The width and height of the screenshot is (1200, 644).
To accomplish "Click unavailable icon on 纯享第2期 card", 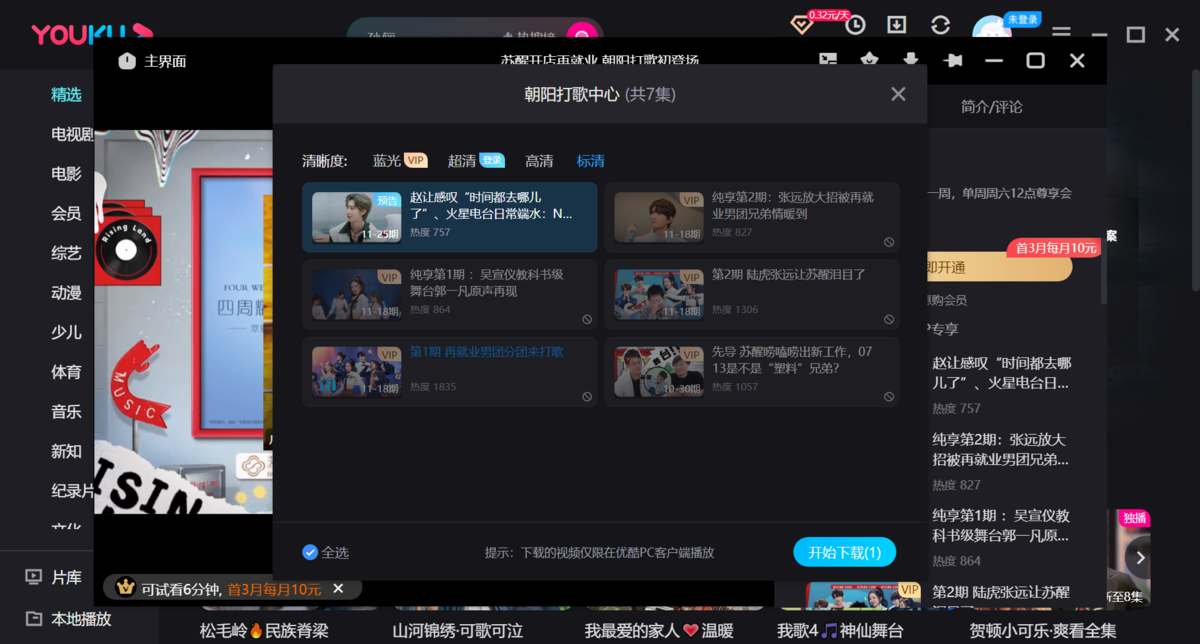I will coord(889,242).
